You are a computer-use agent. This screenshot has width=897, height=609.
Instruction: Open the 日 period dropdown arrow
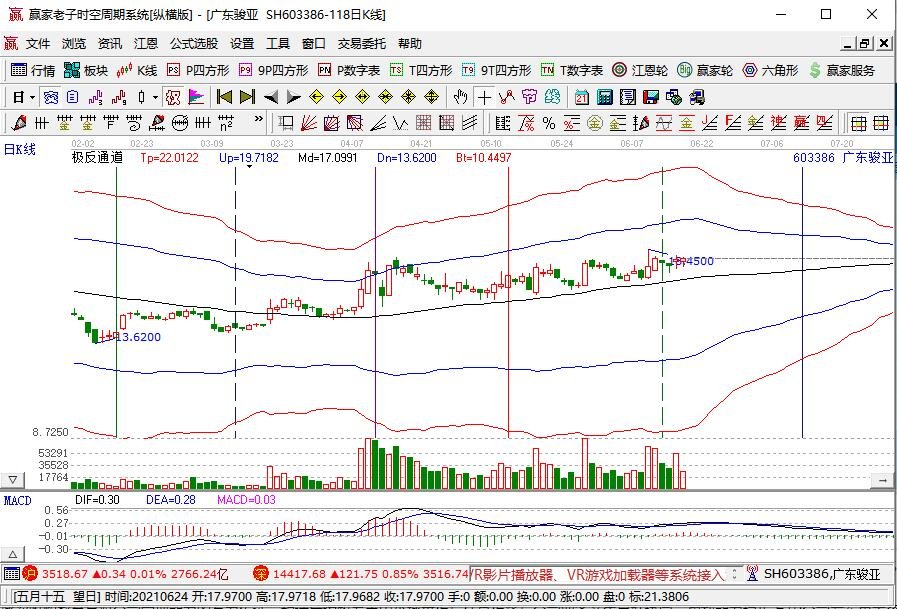point(33,98)
